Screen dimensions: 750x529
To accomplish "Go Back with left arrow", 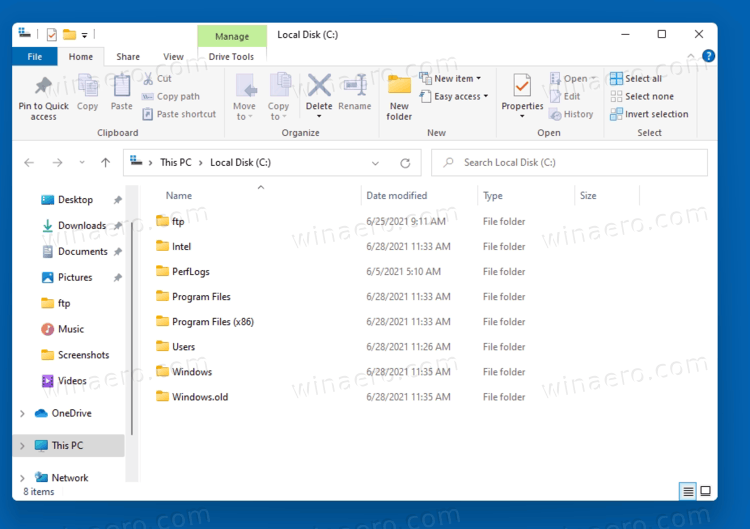I will point(29,163).
